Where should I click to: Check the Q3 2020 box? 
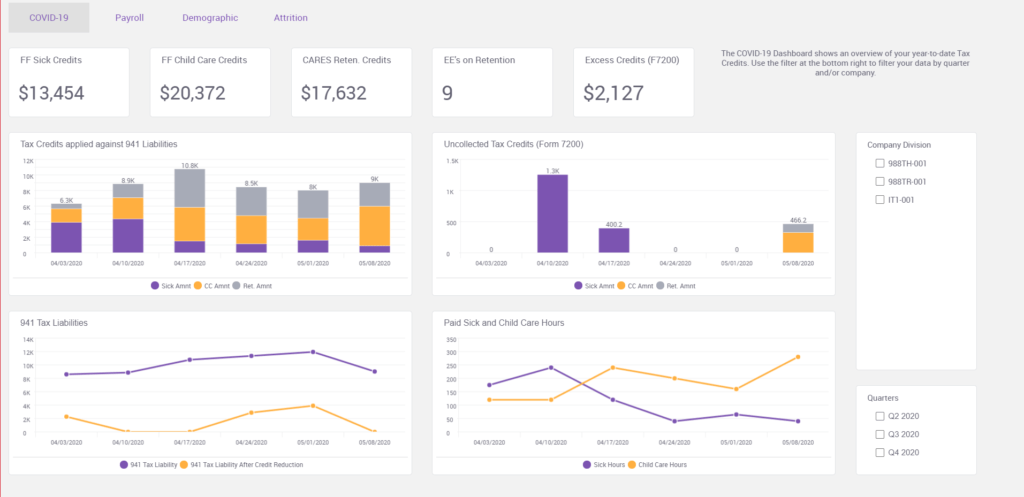880,434
